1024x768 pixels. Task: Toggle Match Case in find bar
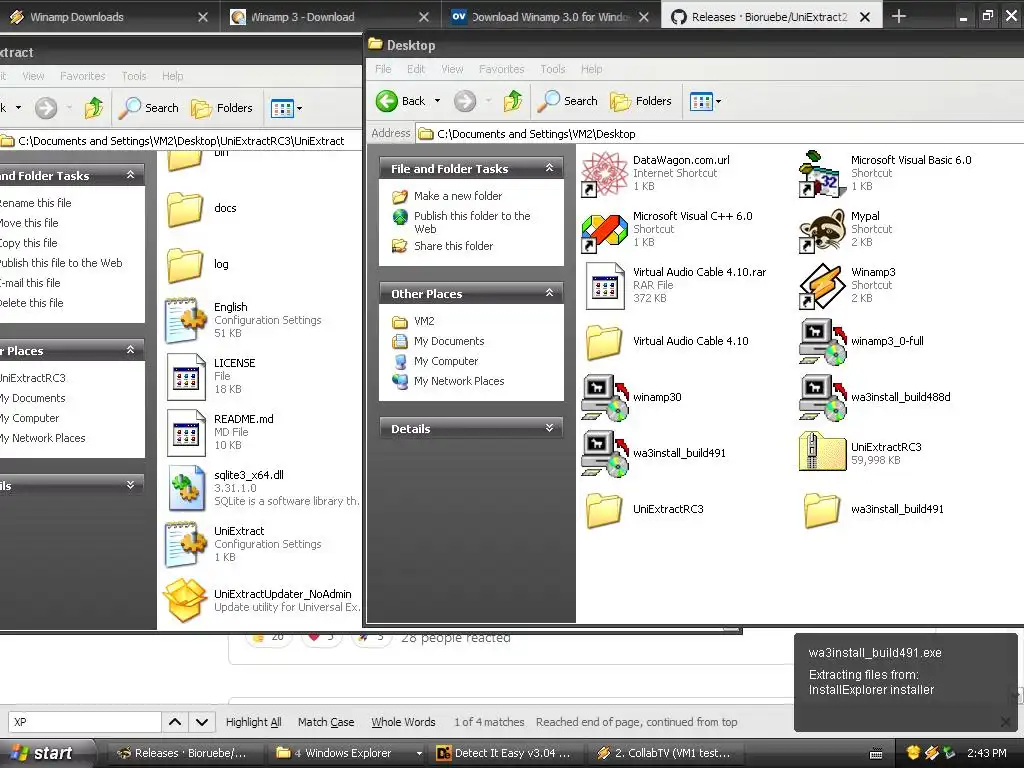326,722
